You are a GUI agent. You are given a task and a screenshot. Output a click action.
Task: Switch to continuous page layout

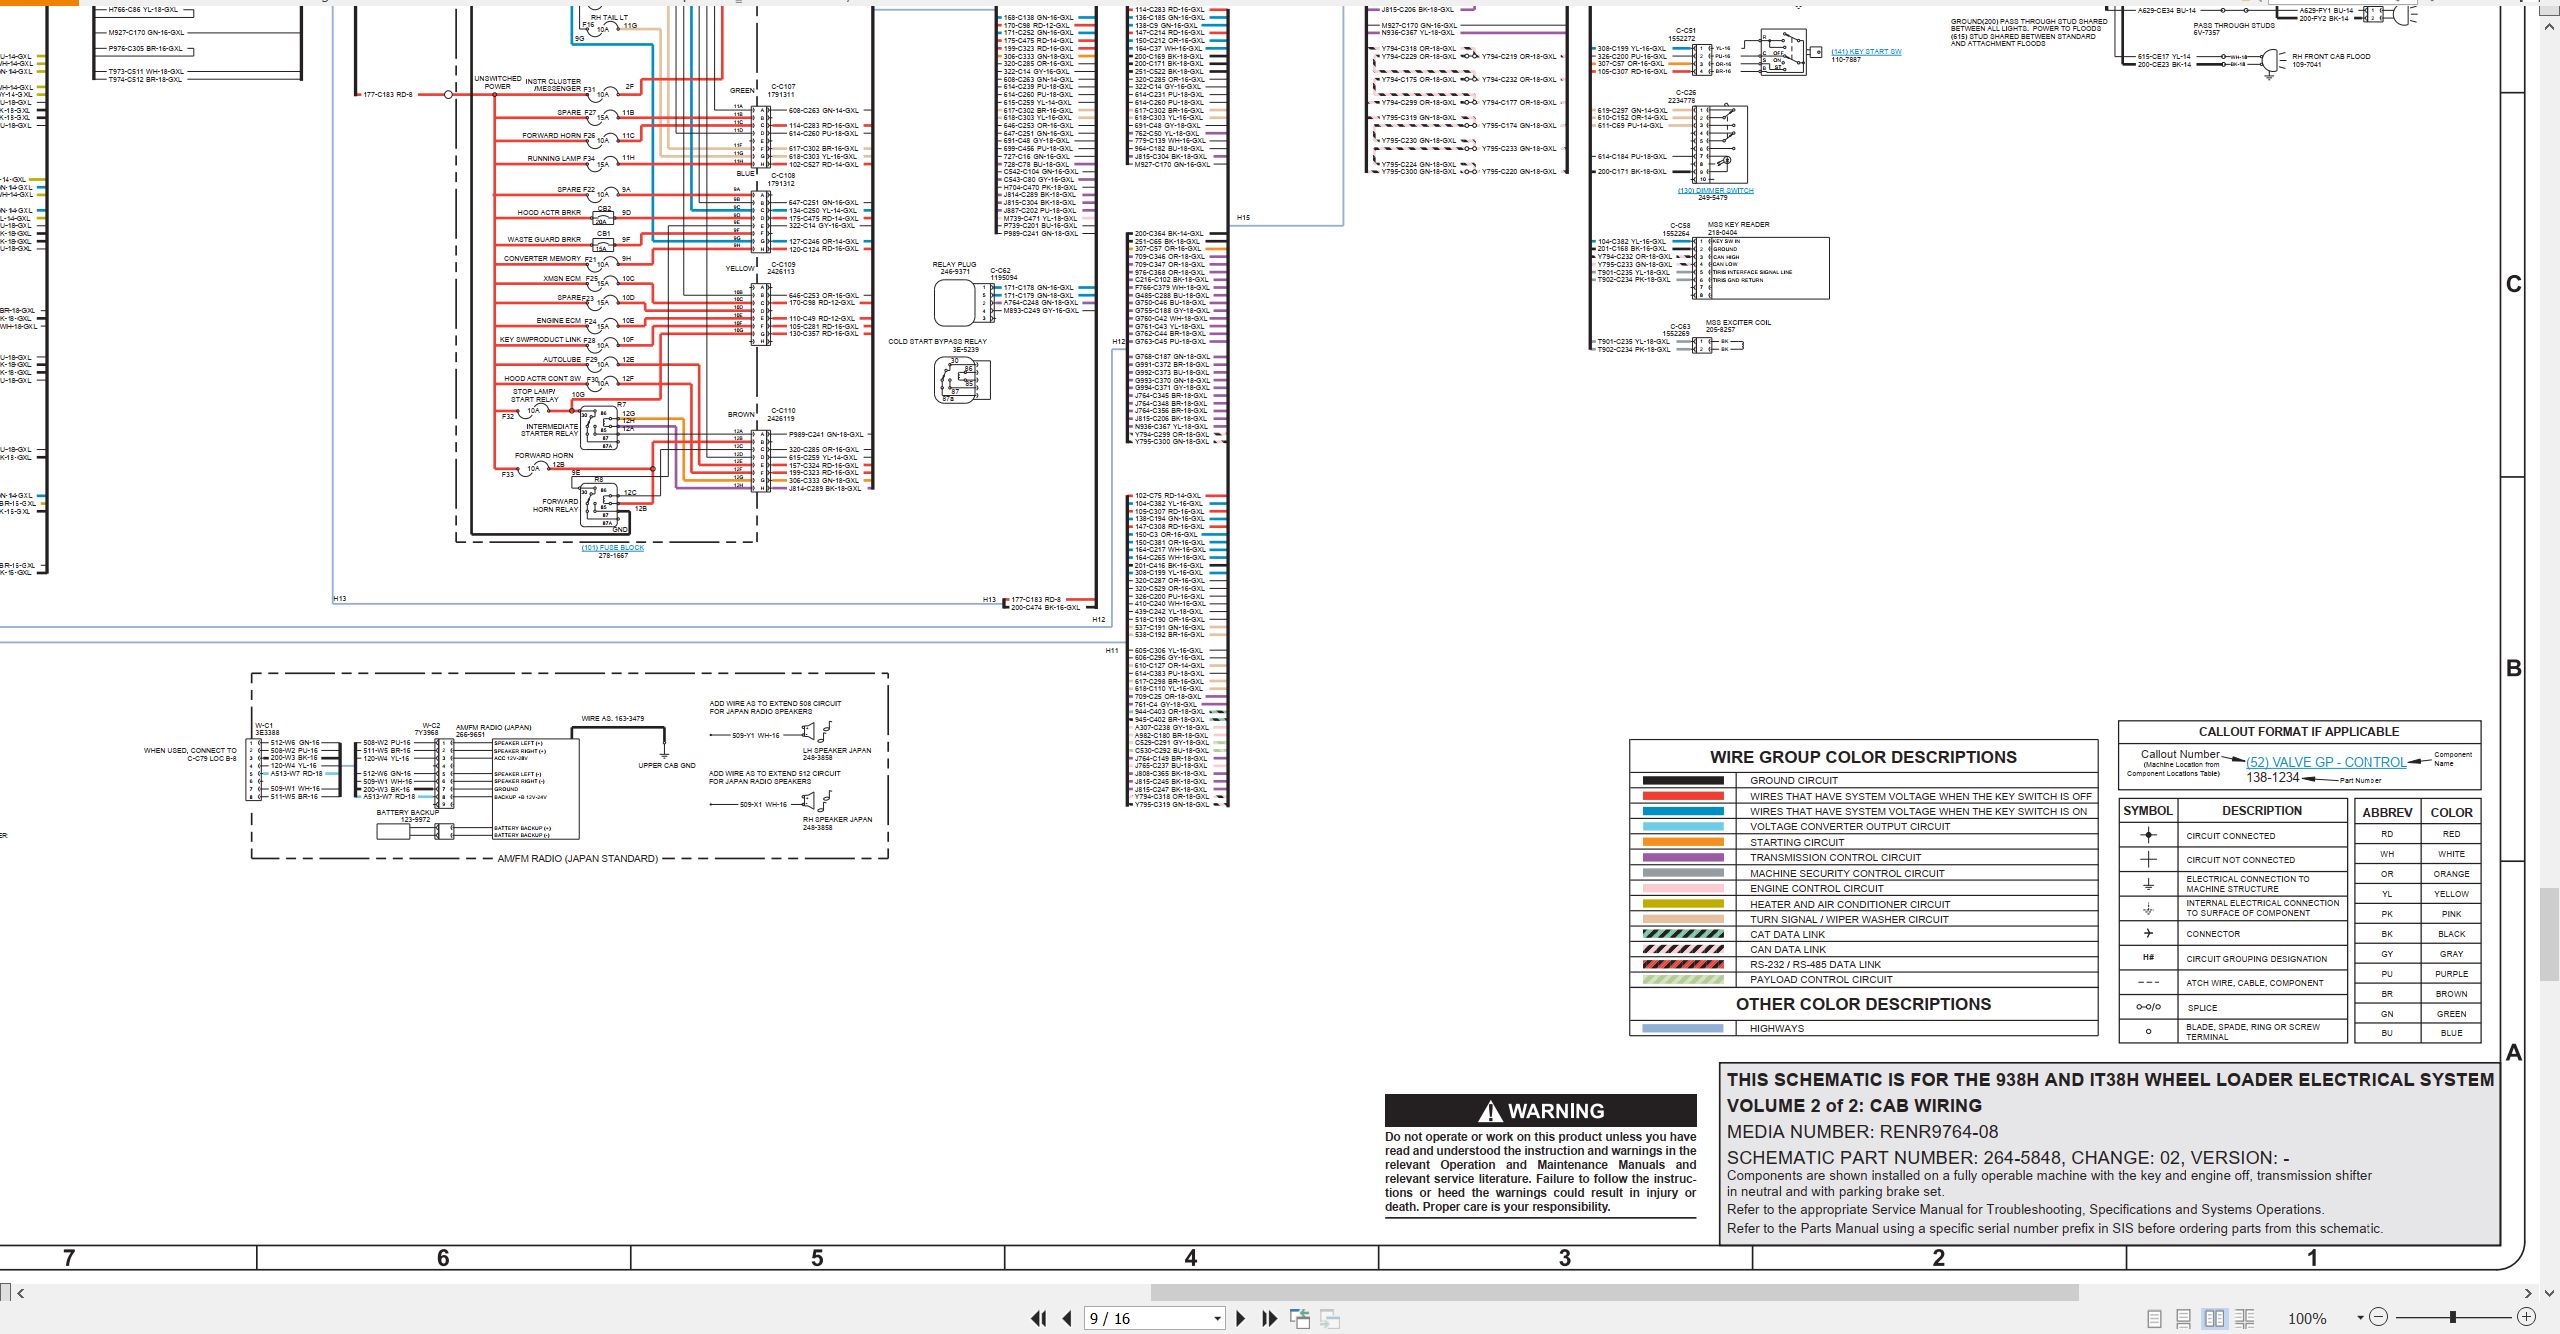pos(2184,1319)
